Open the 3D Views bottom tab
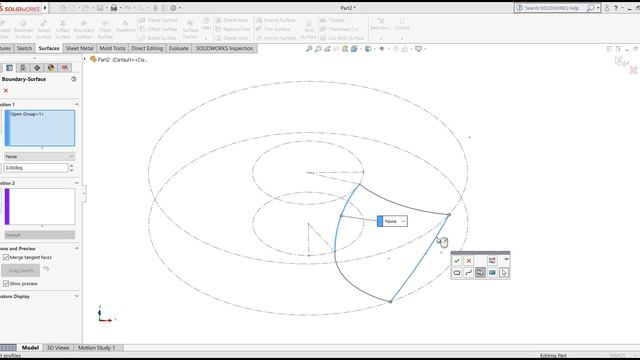Image resolution: width=640 pixels, height=360 pixels. click(x=58, y=348)
